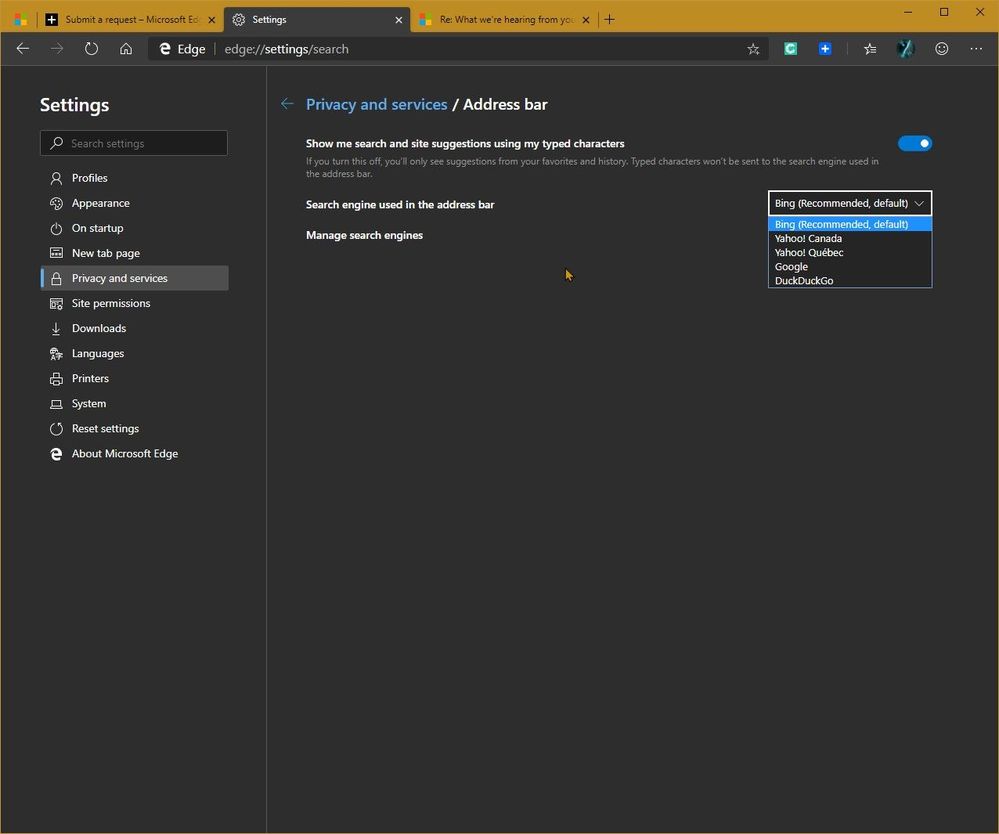The image size is (999, 834).
Task: Select Google from search engine list
Action: [x=791, y=267]
